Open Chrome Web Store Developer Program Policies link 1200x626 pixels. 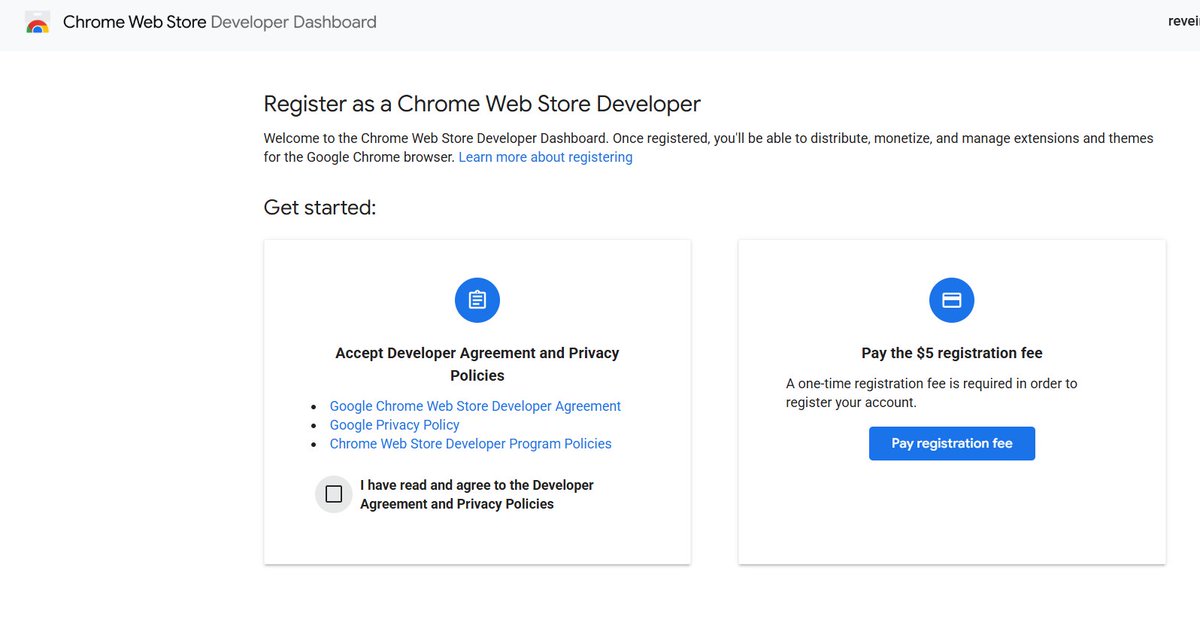tap(470, 444)
